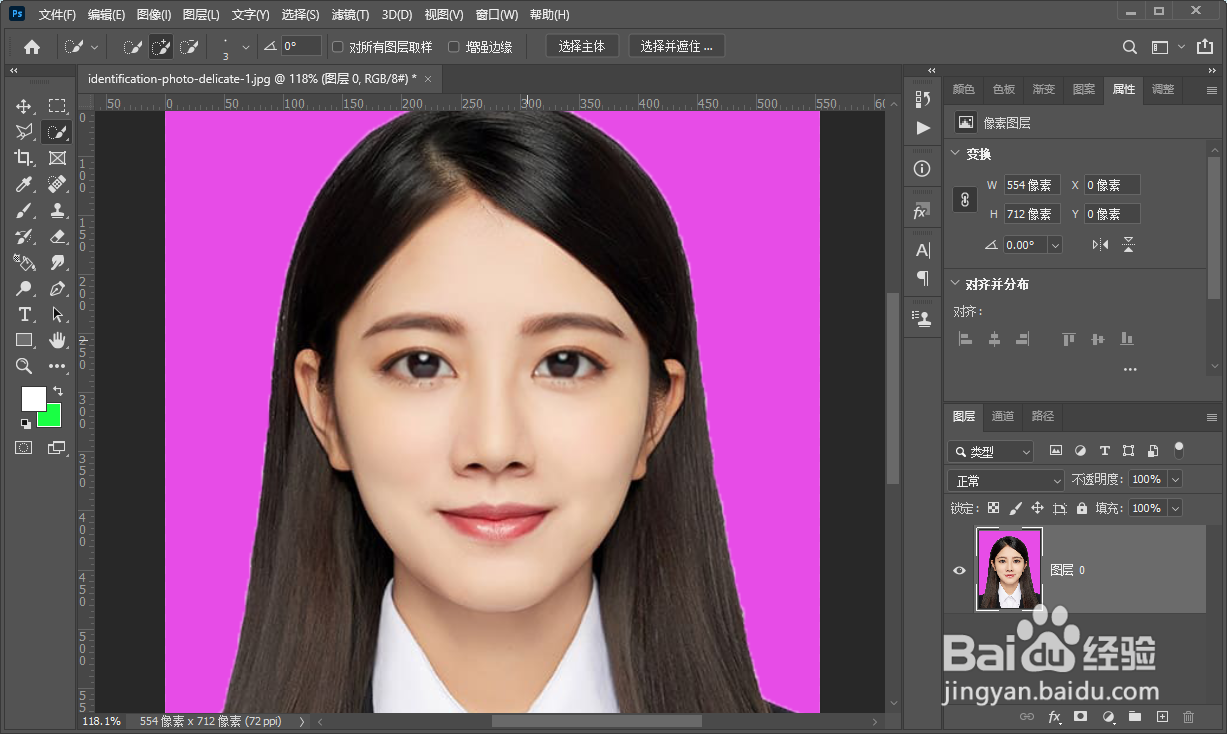This screenshot has height=734, width=1227.
Task: Click the link width and height icon
Action: point(965,199)
